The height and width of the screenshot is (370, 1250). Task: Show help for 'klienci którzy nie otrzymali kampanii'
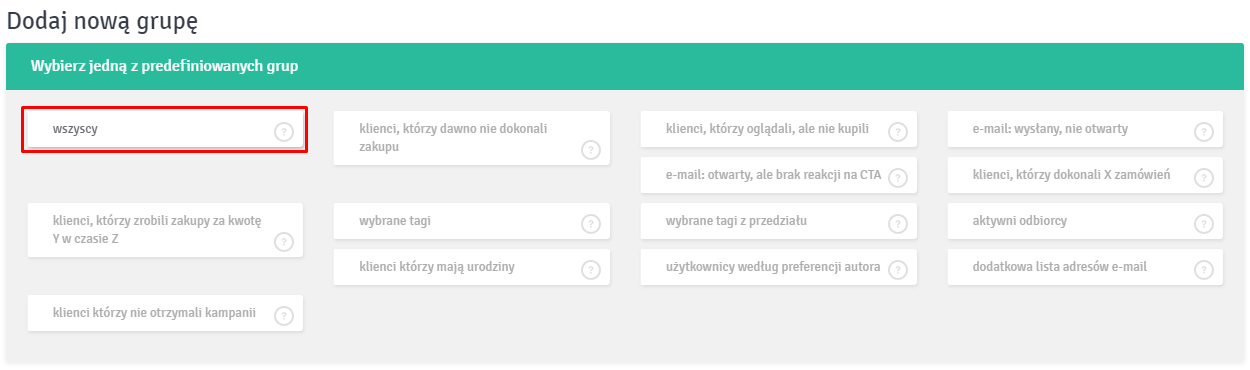(284, 316)
